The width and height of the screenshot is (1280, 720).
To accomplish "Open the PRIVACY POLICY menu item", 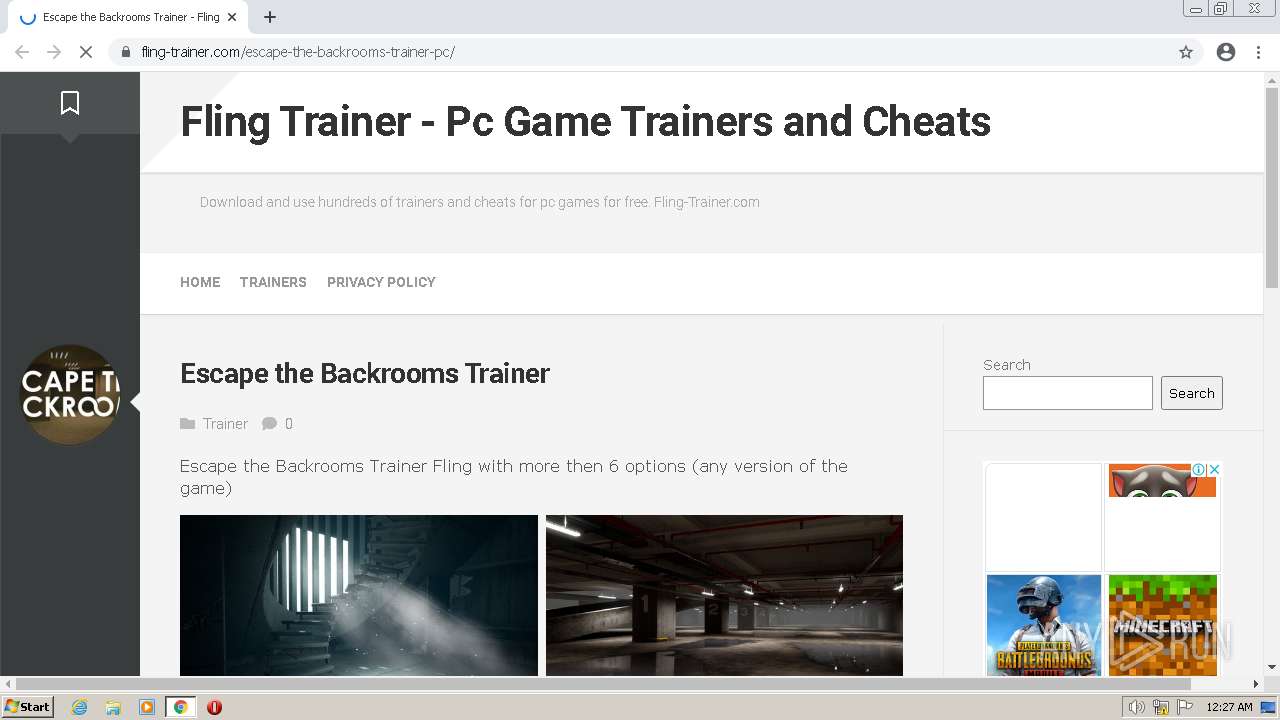I will click(x=381, y=282).
